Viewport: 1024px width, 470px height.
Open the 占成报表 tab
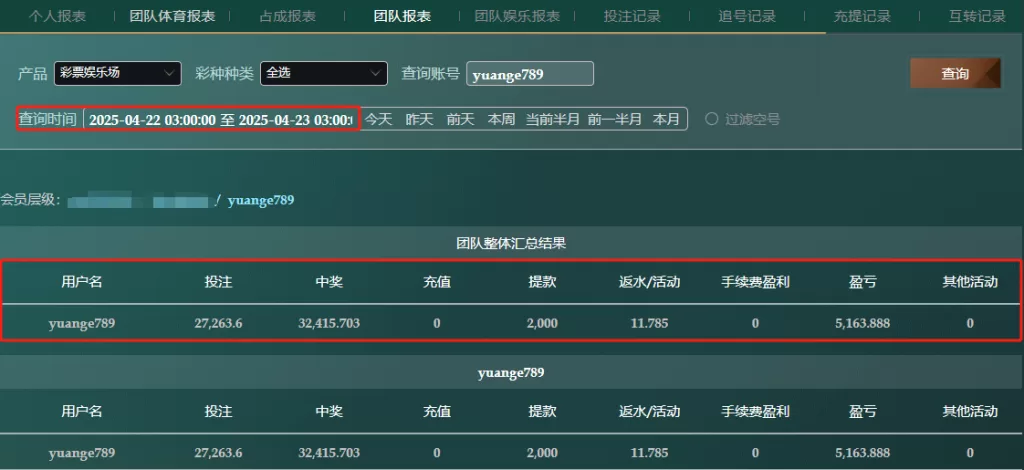pyautogui.click(x=280, y=16)
